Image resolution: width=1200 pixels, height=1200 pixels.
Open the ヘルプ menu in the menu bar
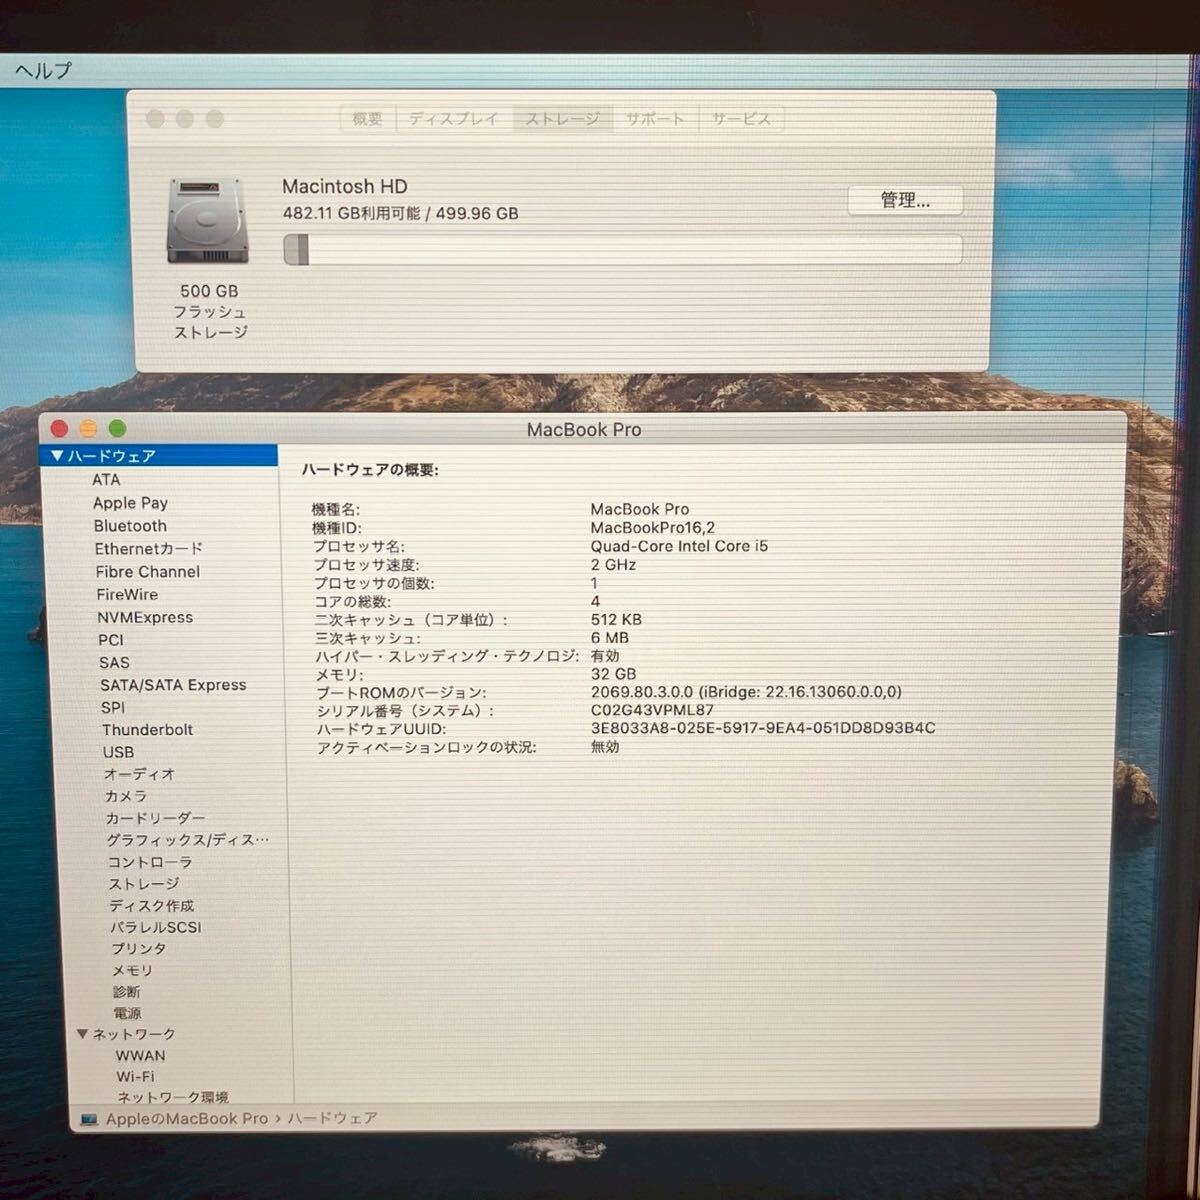(x=43, y=71)
